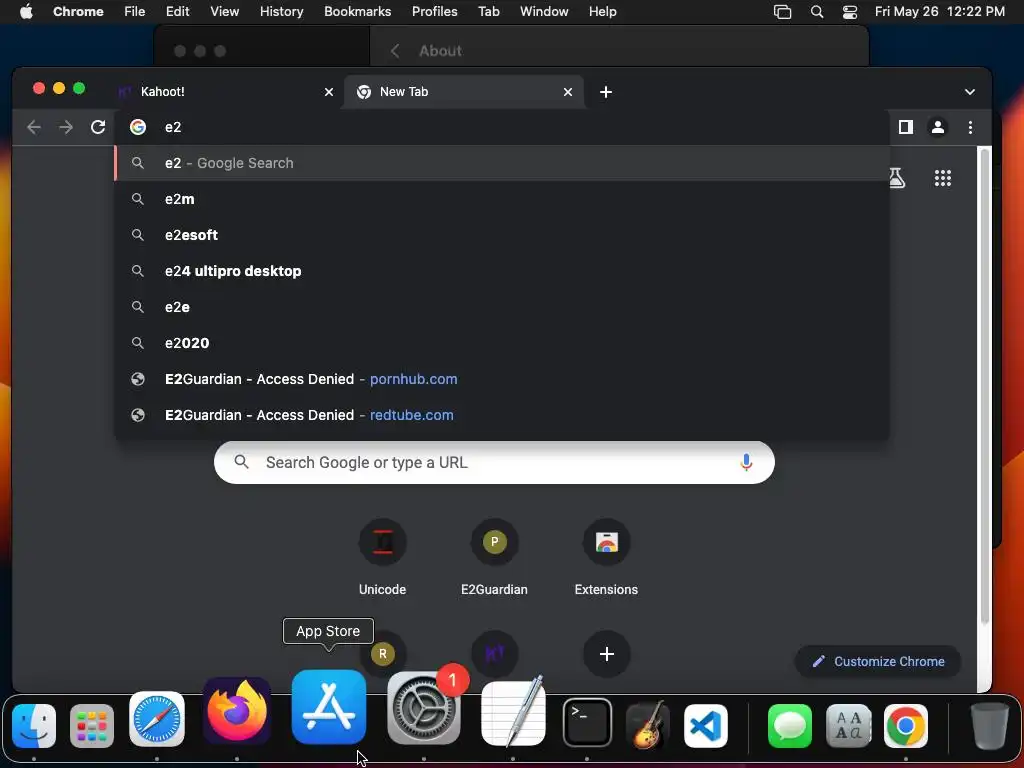
Task: Open the File menu
Action: [x=135, y=12]
